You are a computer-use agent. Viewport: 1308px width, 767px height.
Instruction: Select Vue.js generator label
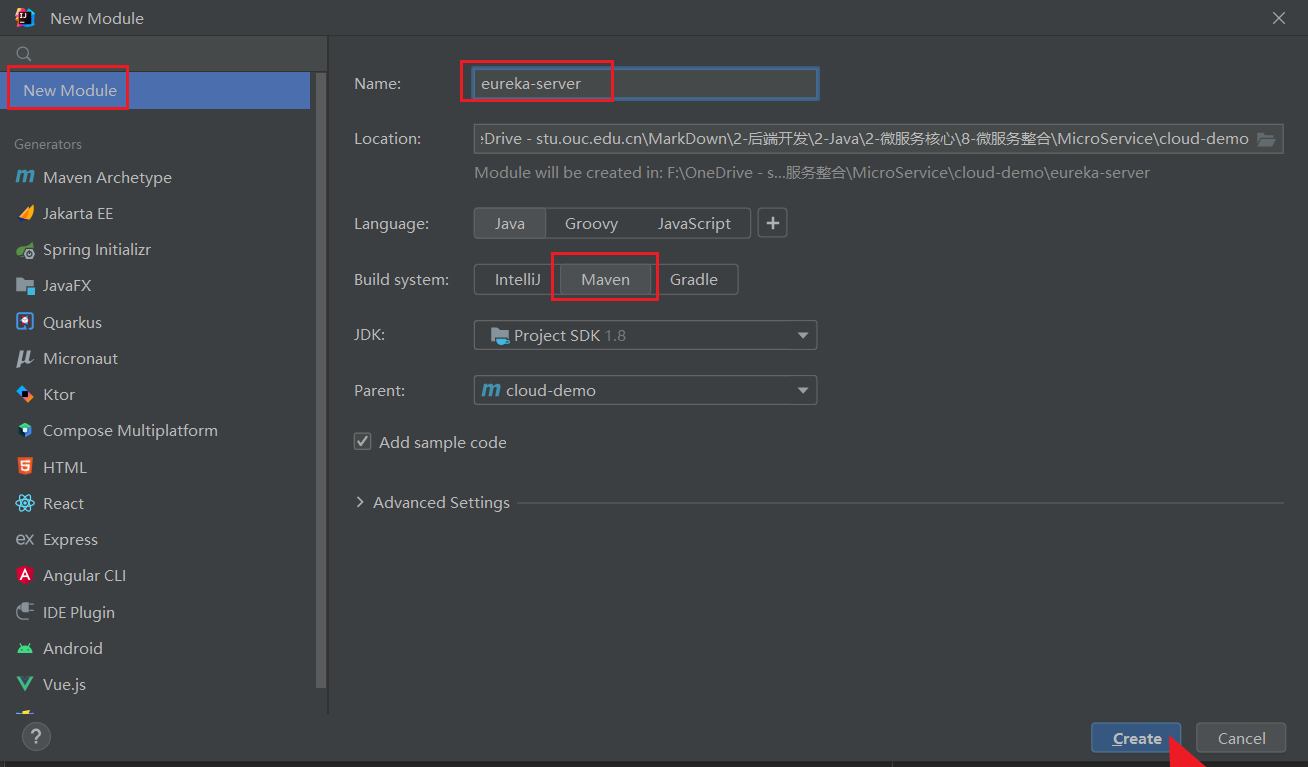click(x=64, y=684)
